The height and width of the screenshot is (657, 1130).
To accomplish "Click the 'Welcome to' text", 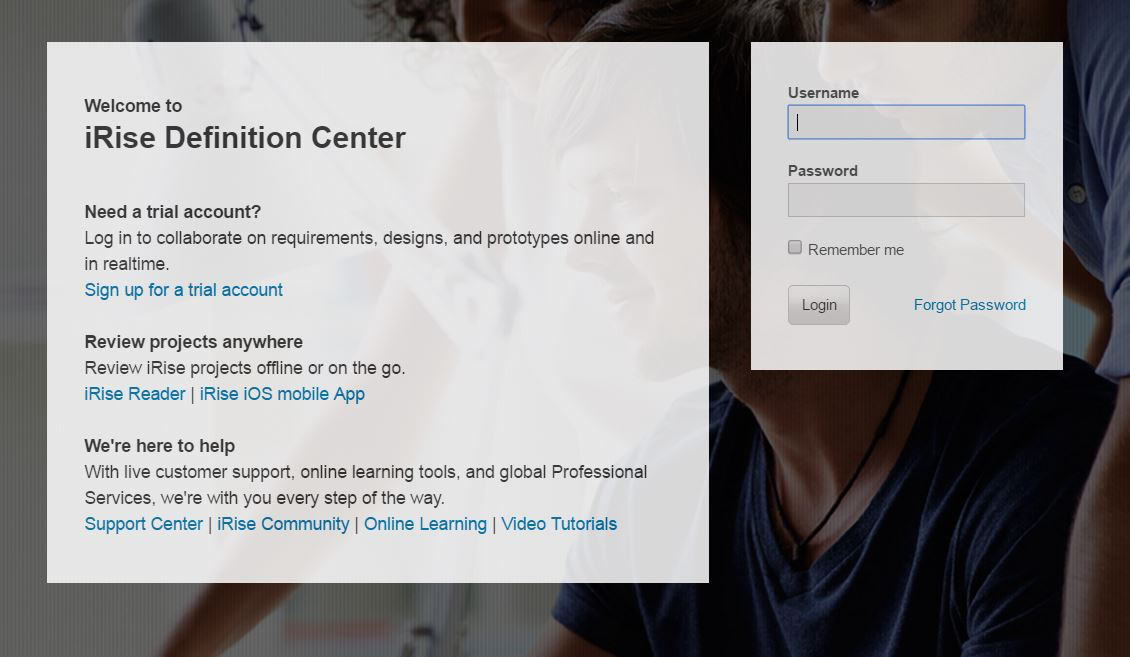I will (x=133, y=106).
